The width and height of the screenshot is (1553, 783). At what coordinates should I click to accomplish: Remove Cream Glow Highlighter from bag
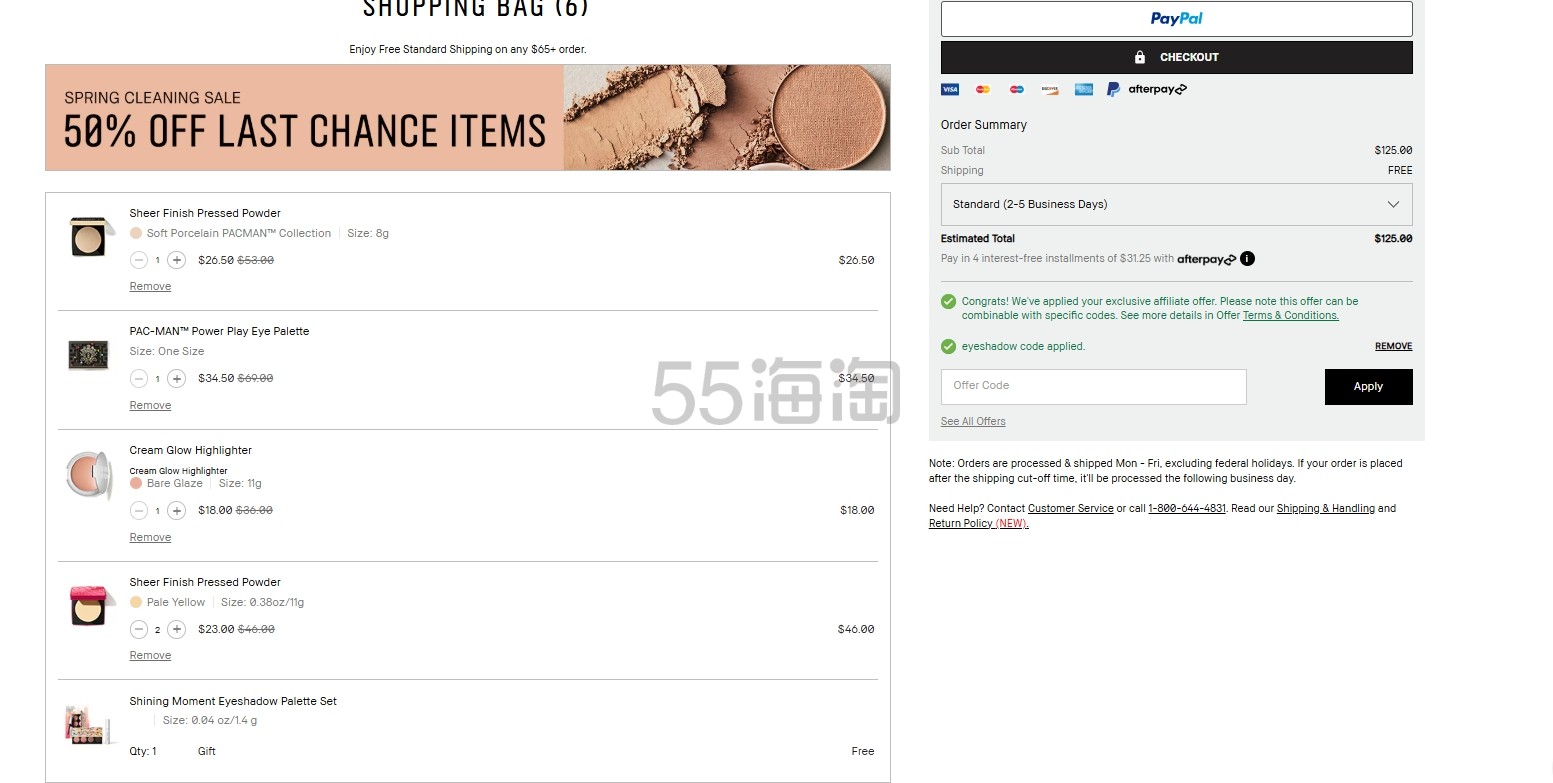coord(150,538)
